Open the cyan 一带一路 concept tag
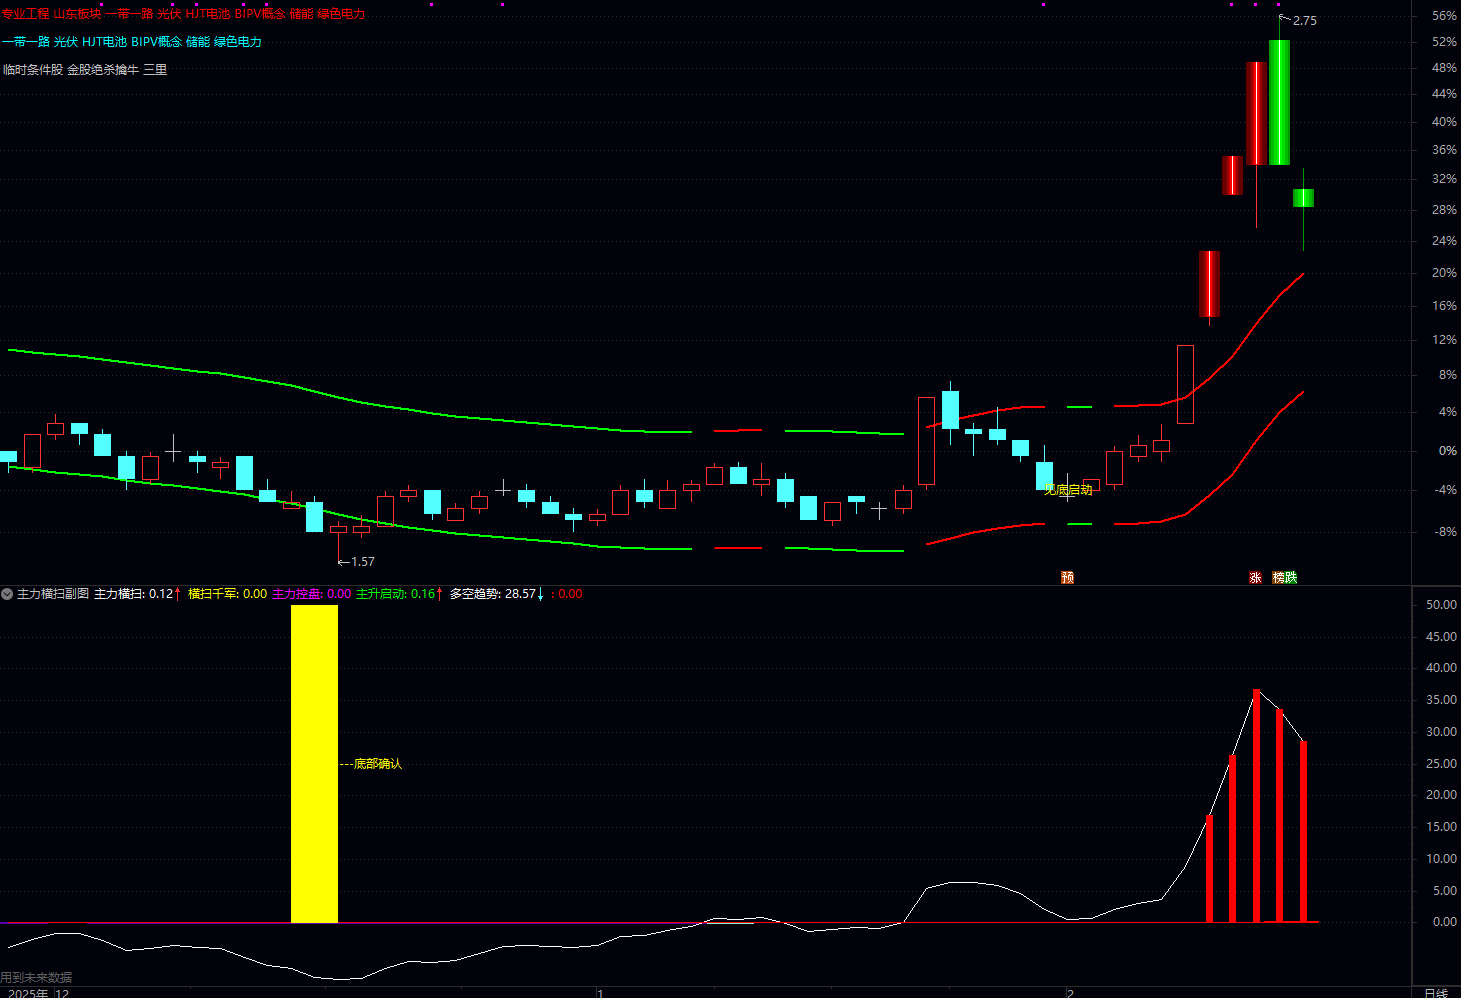 click(x=26, y=42)
